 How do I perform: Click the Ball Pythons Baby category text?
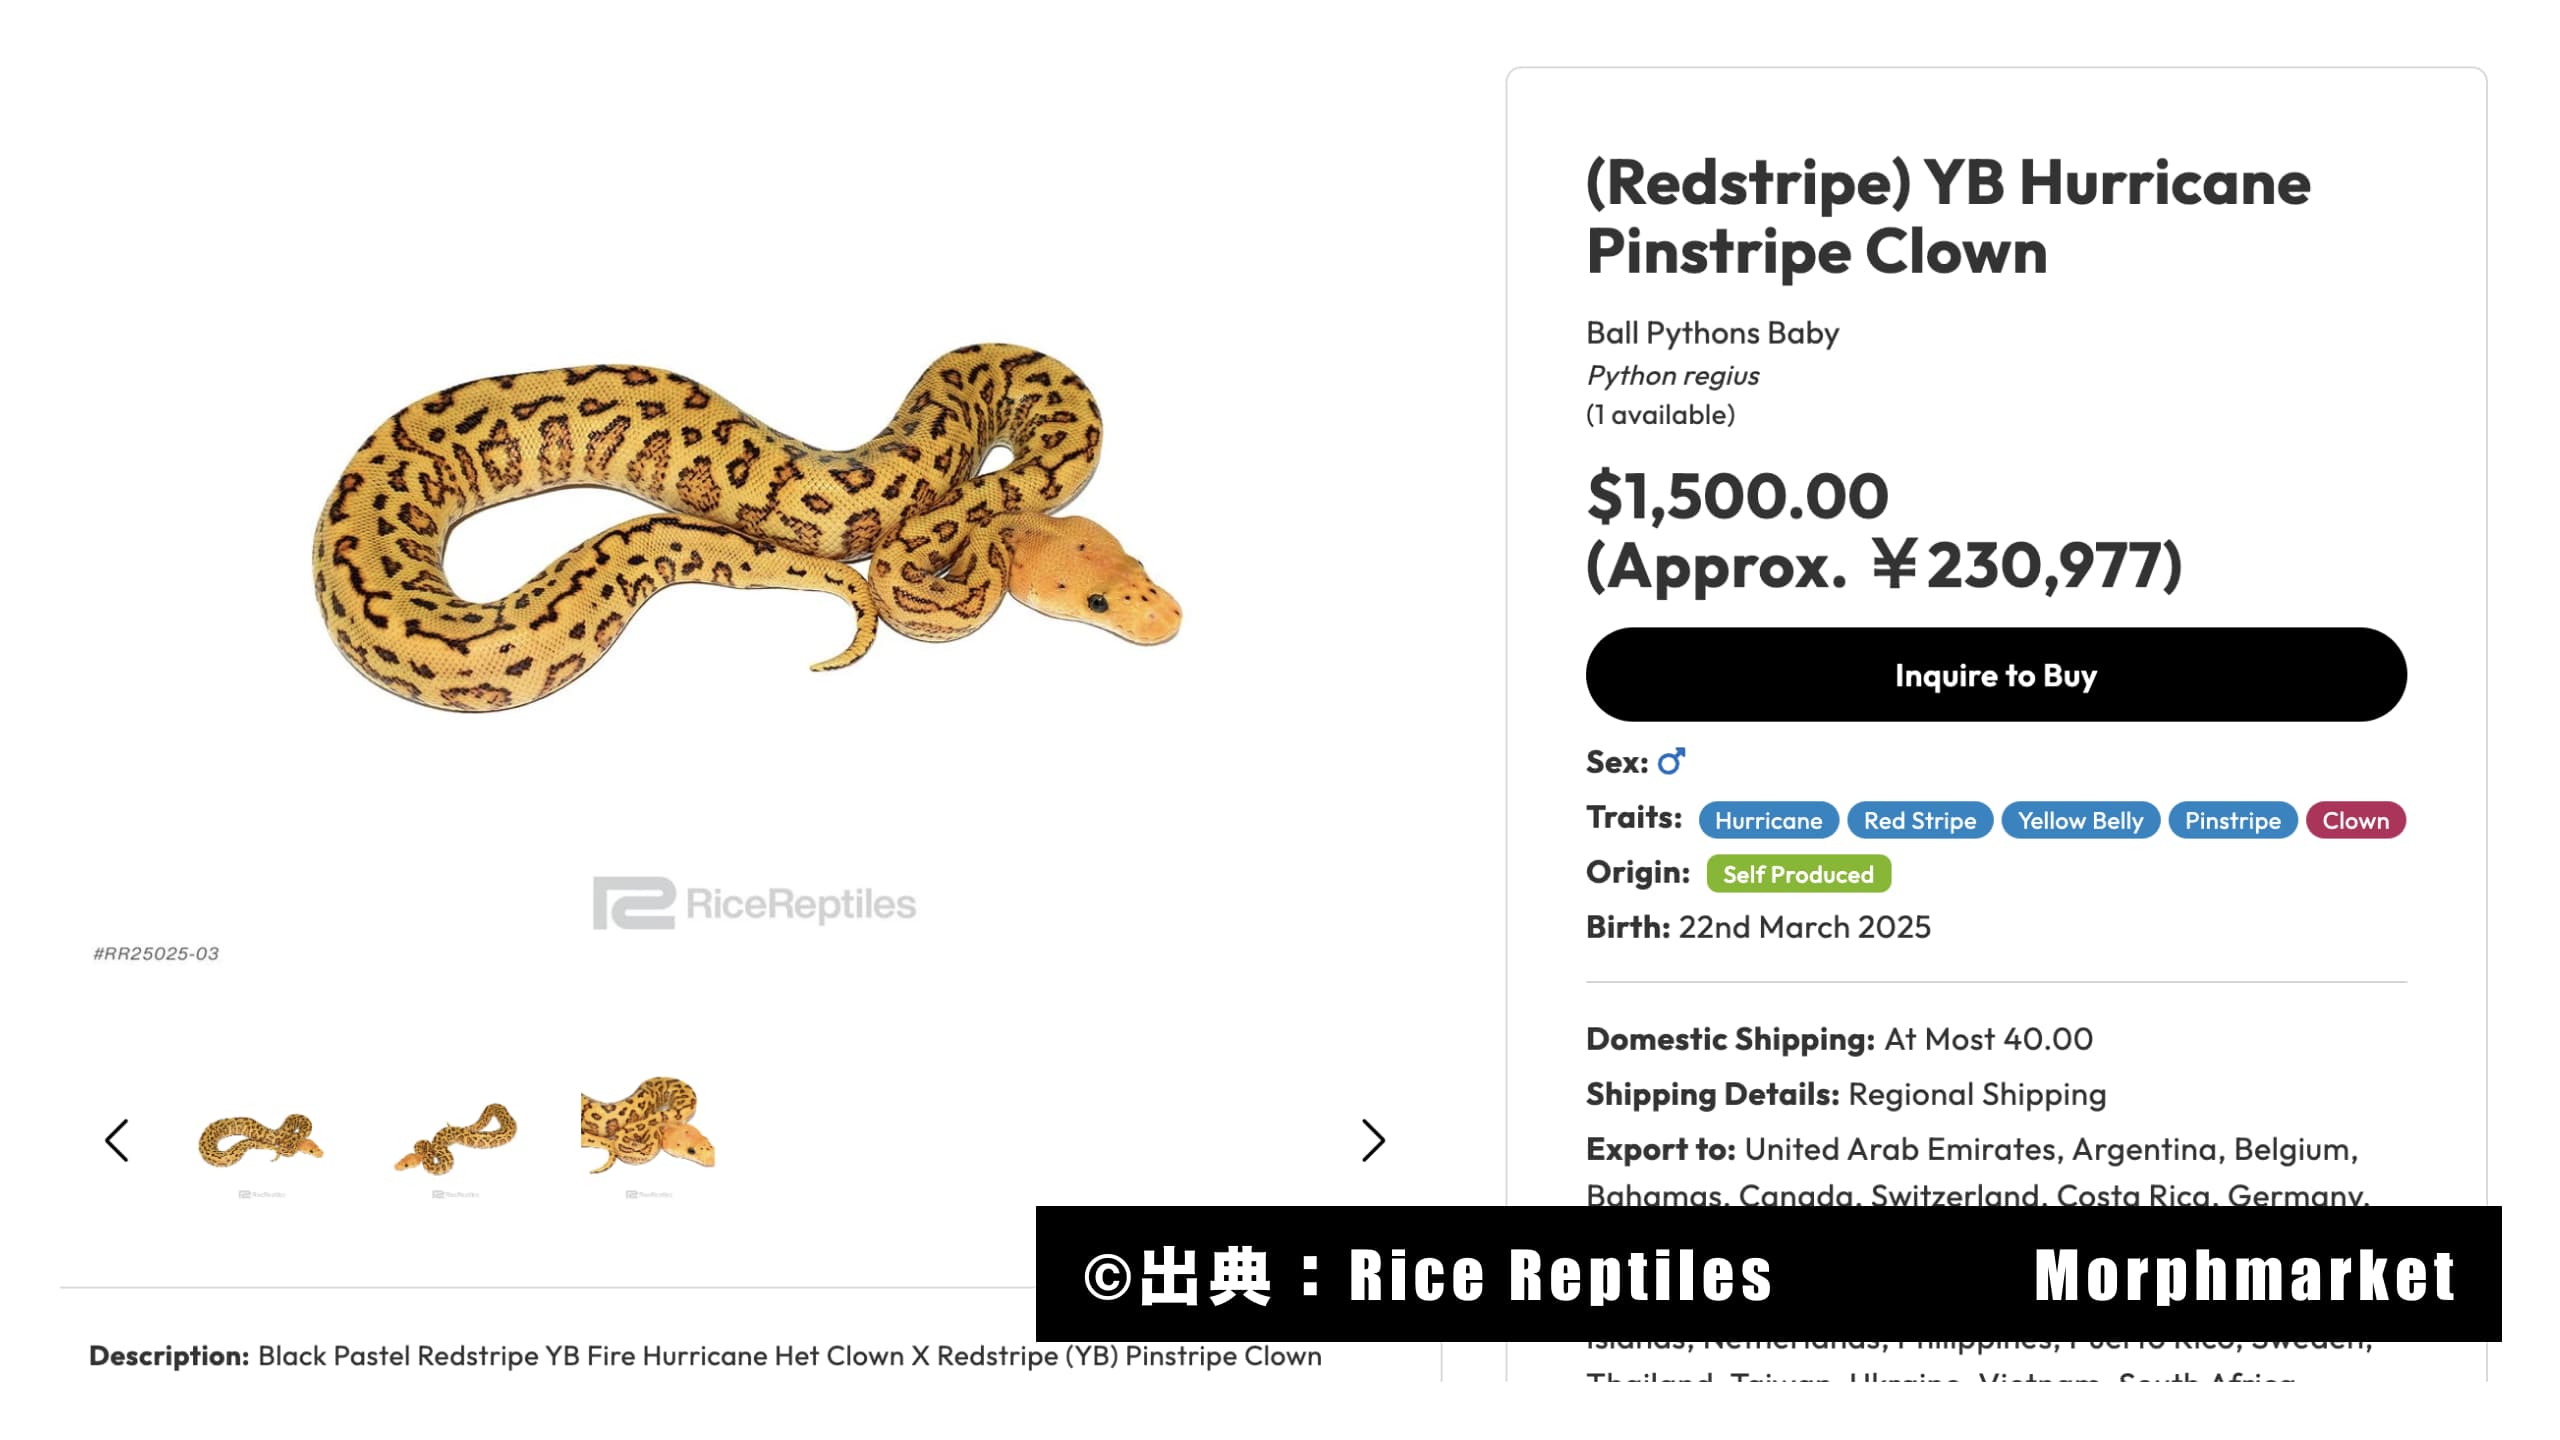tap(1712, 333)
